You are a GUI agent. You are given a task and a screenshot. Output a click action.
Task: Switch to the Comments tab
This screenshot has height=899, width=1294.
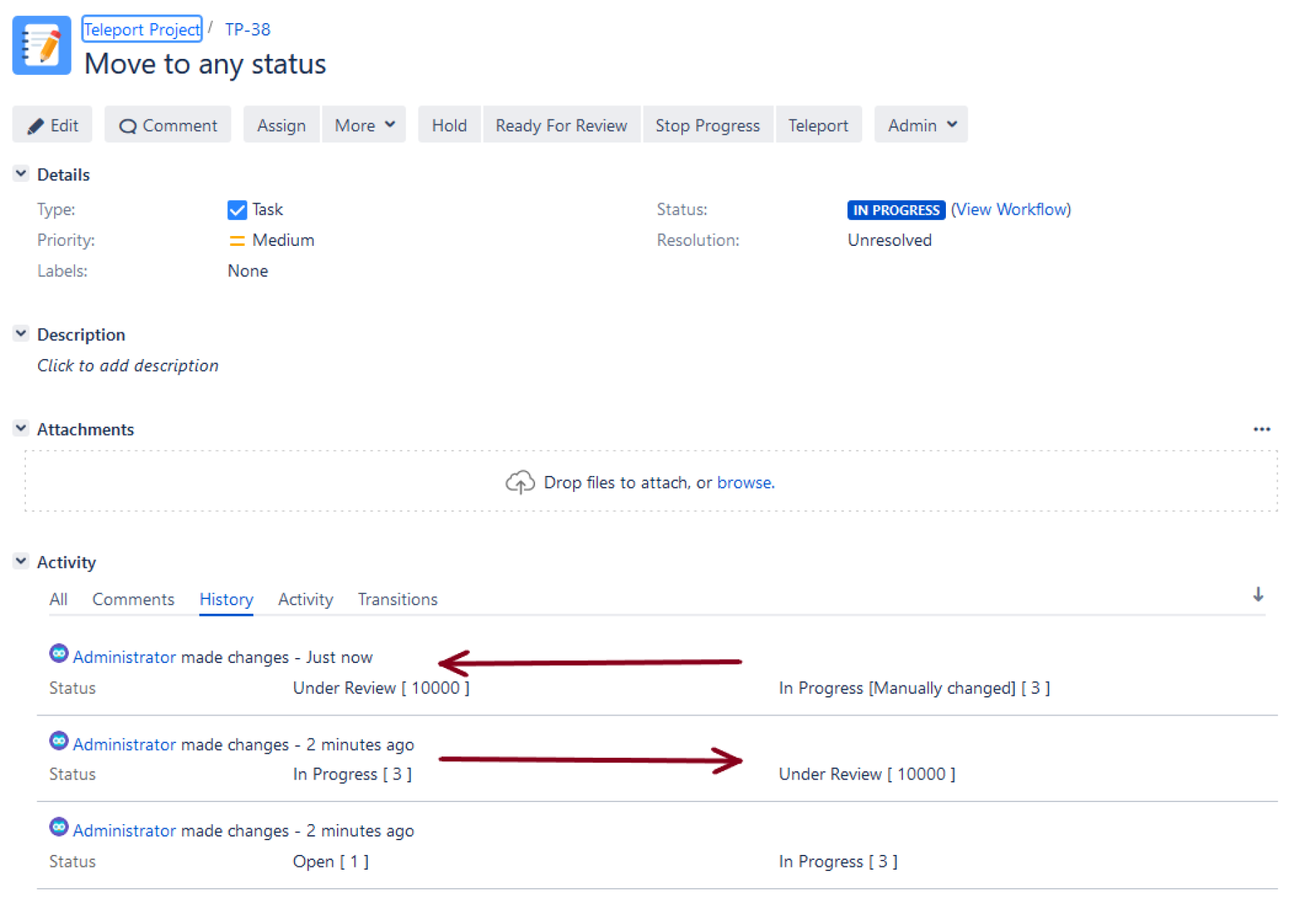(134, 599)
